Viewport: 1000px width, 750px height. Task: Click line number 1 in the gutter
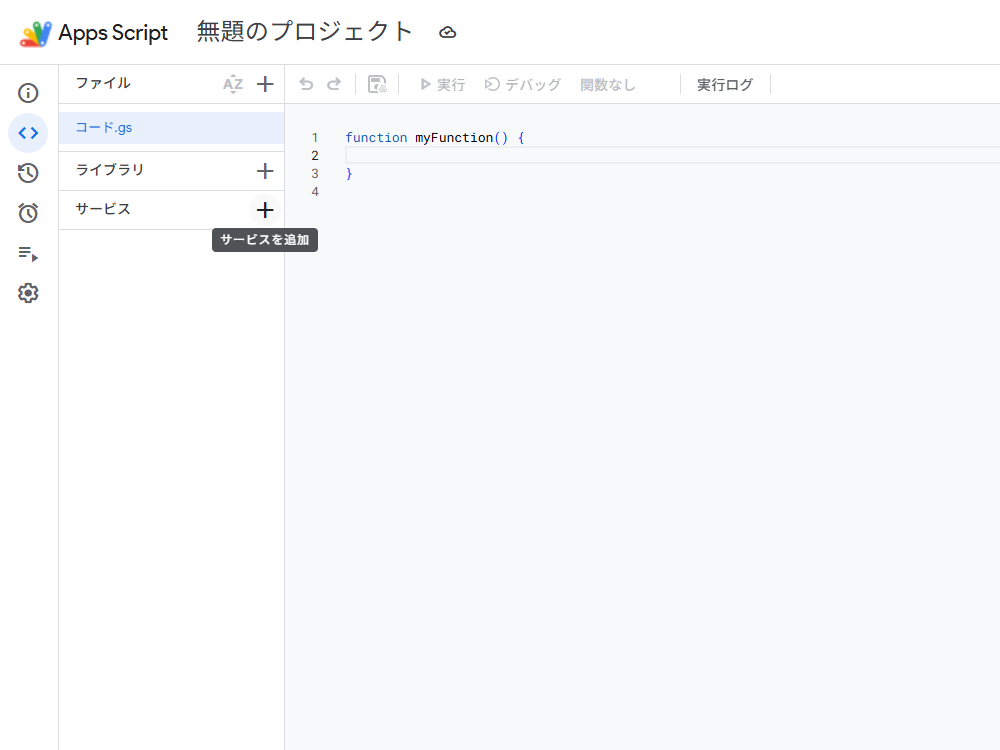pos(314,137)
